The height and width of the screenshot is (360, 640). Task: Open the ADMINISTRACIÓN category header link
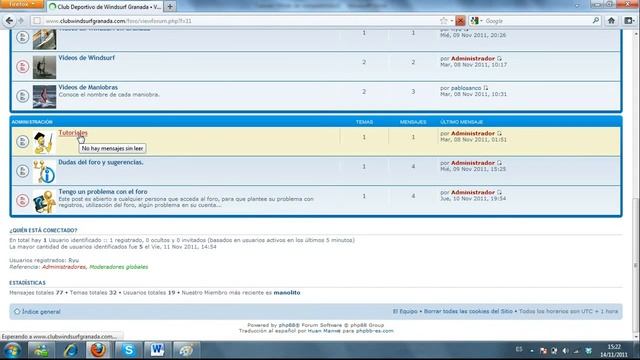[x=32, y=122]
